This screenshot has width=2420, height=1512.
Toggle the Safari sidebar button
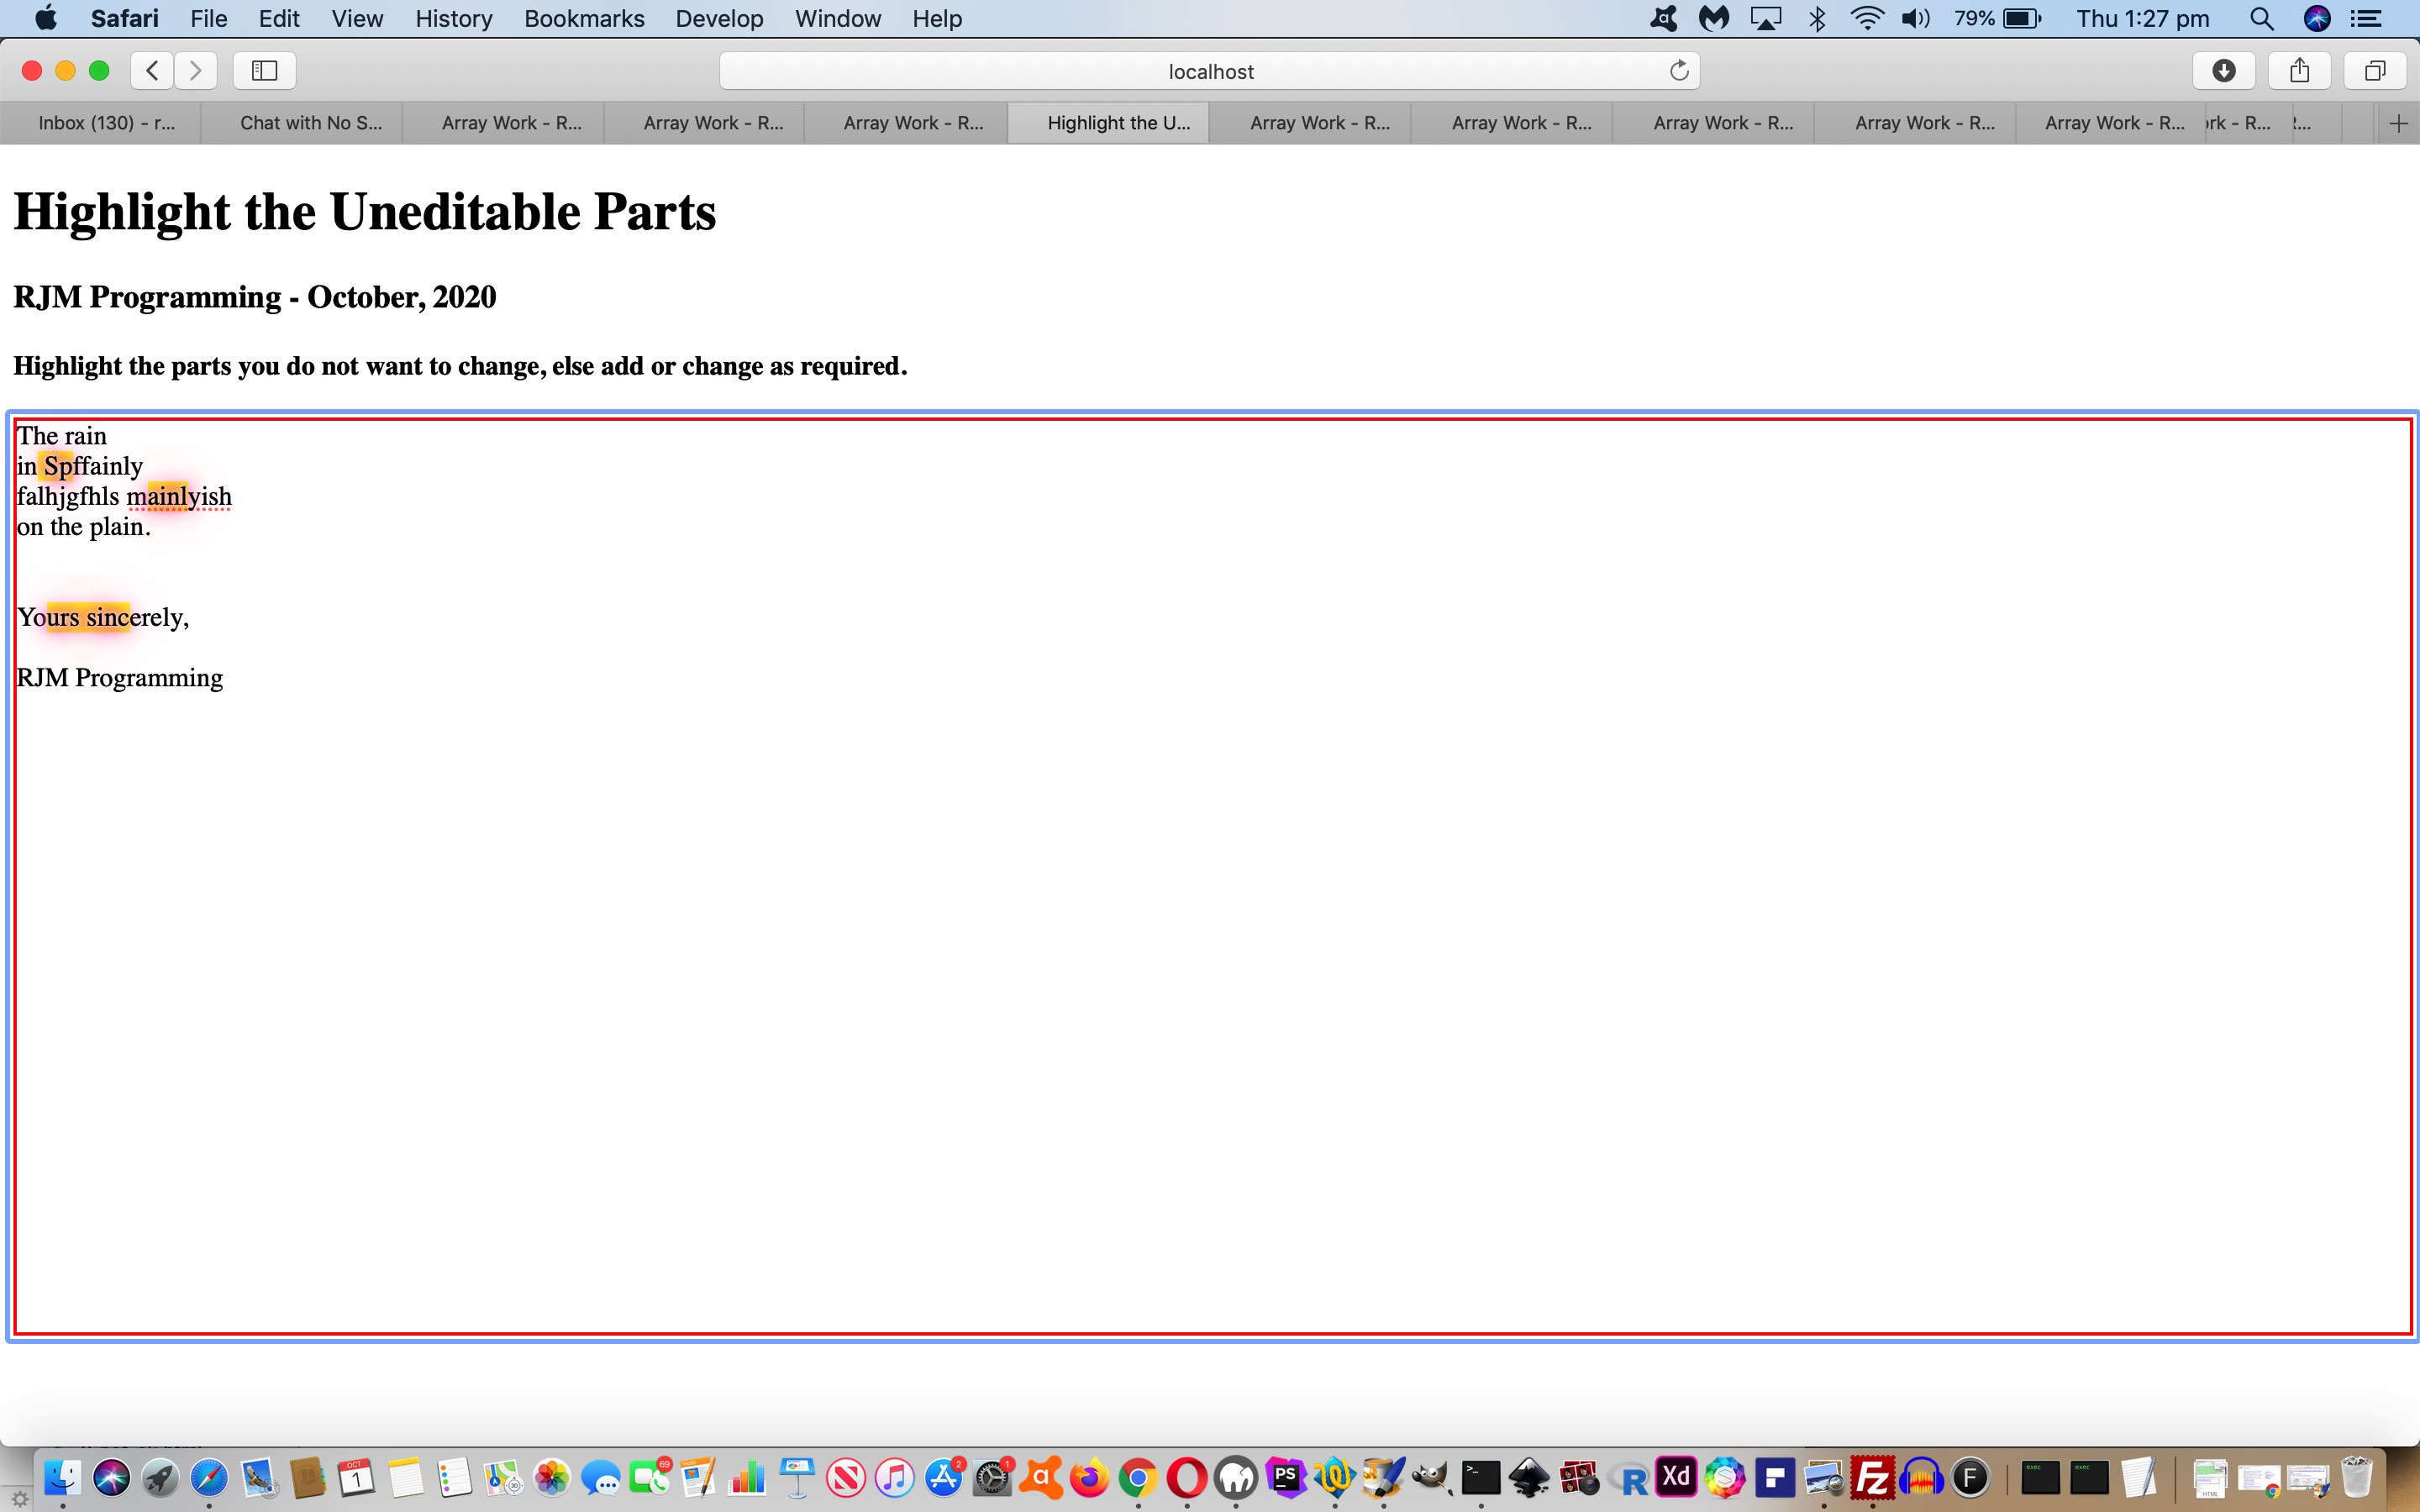click(x=264, y=70)
